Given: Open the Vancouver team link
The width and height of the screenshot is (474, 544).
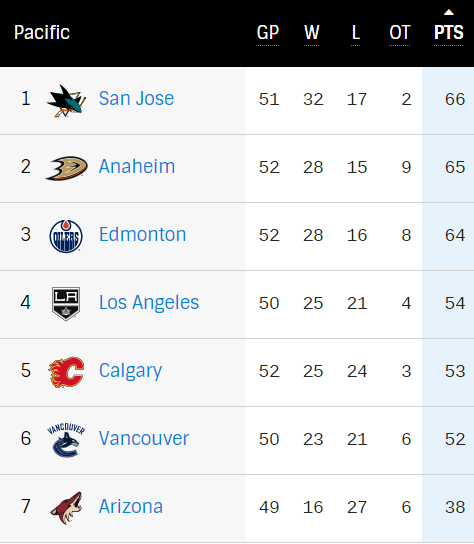Looking at the screenshot, I should [144, 439].
